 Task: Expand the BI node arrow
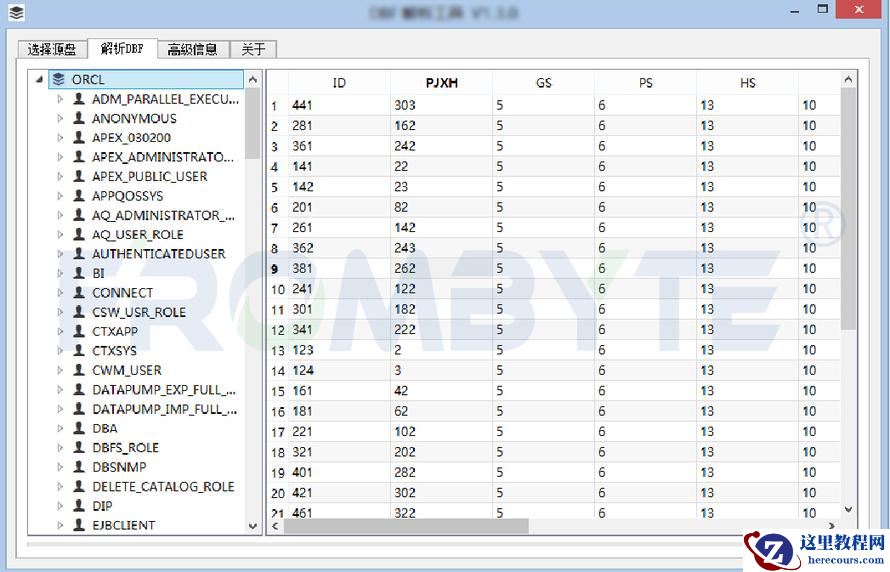(x=60, y=273)
